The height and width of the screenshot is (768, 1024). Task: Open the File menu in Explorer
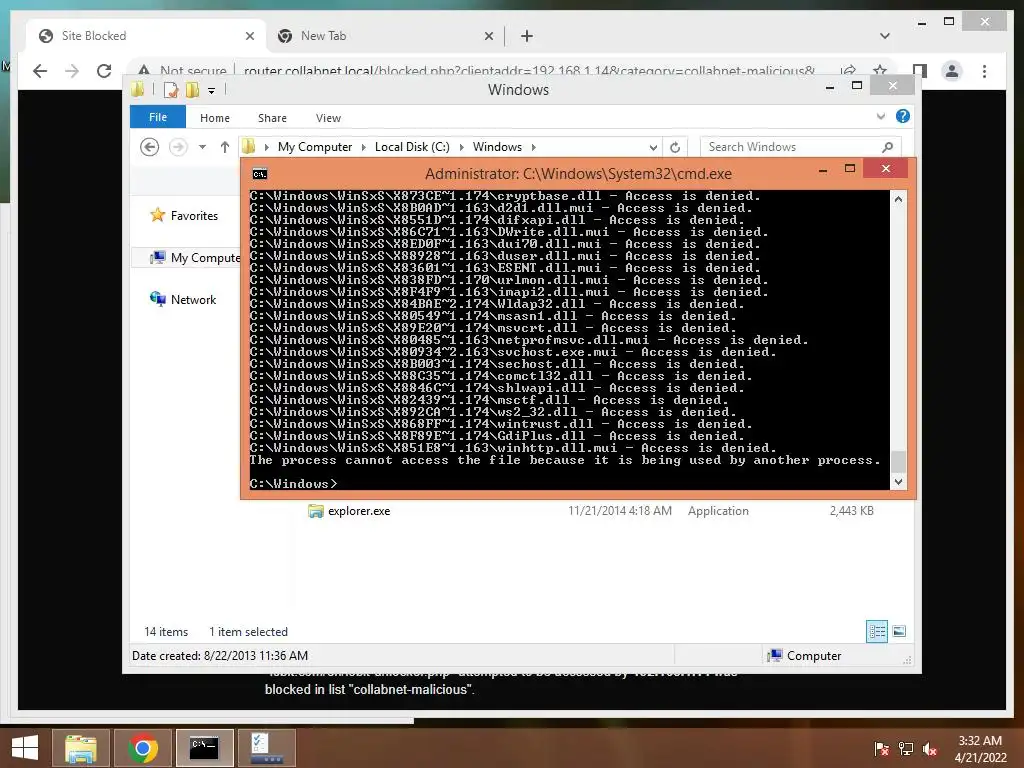pos(158,117)
